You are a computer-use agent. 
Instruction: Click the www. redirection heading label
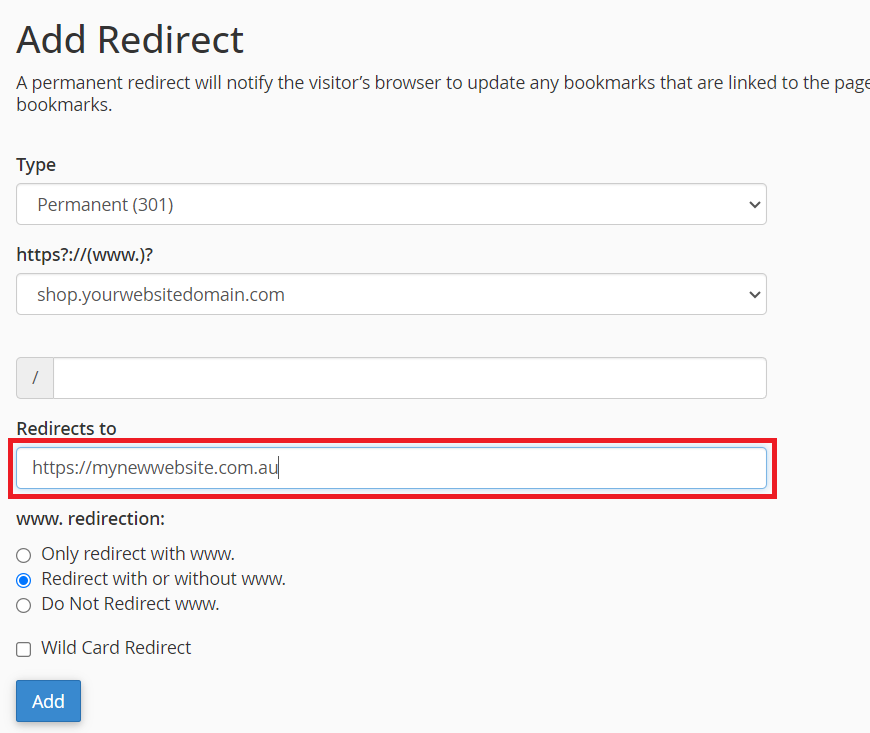point(90,519)
